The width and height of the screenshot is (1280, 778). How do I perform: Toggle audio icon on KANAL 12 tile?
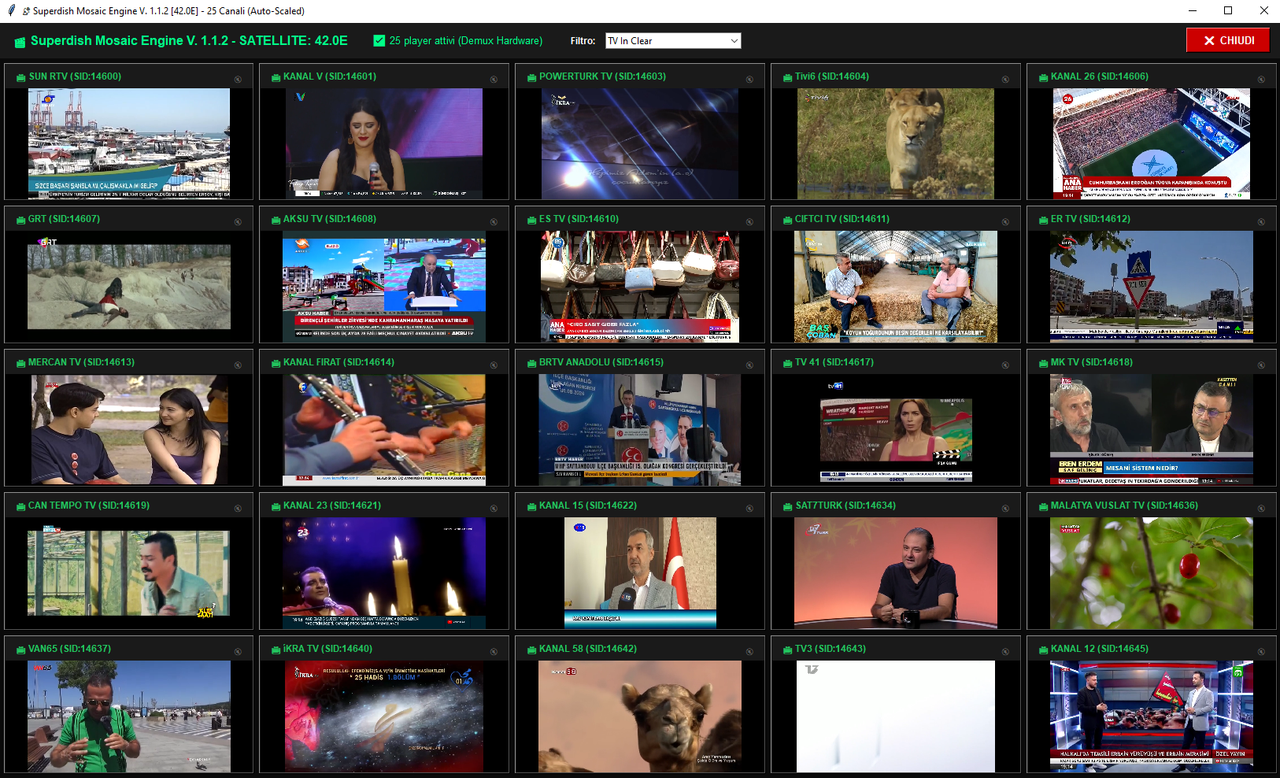tap(1262, 651)
